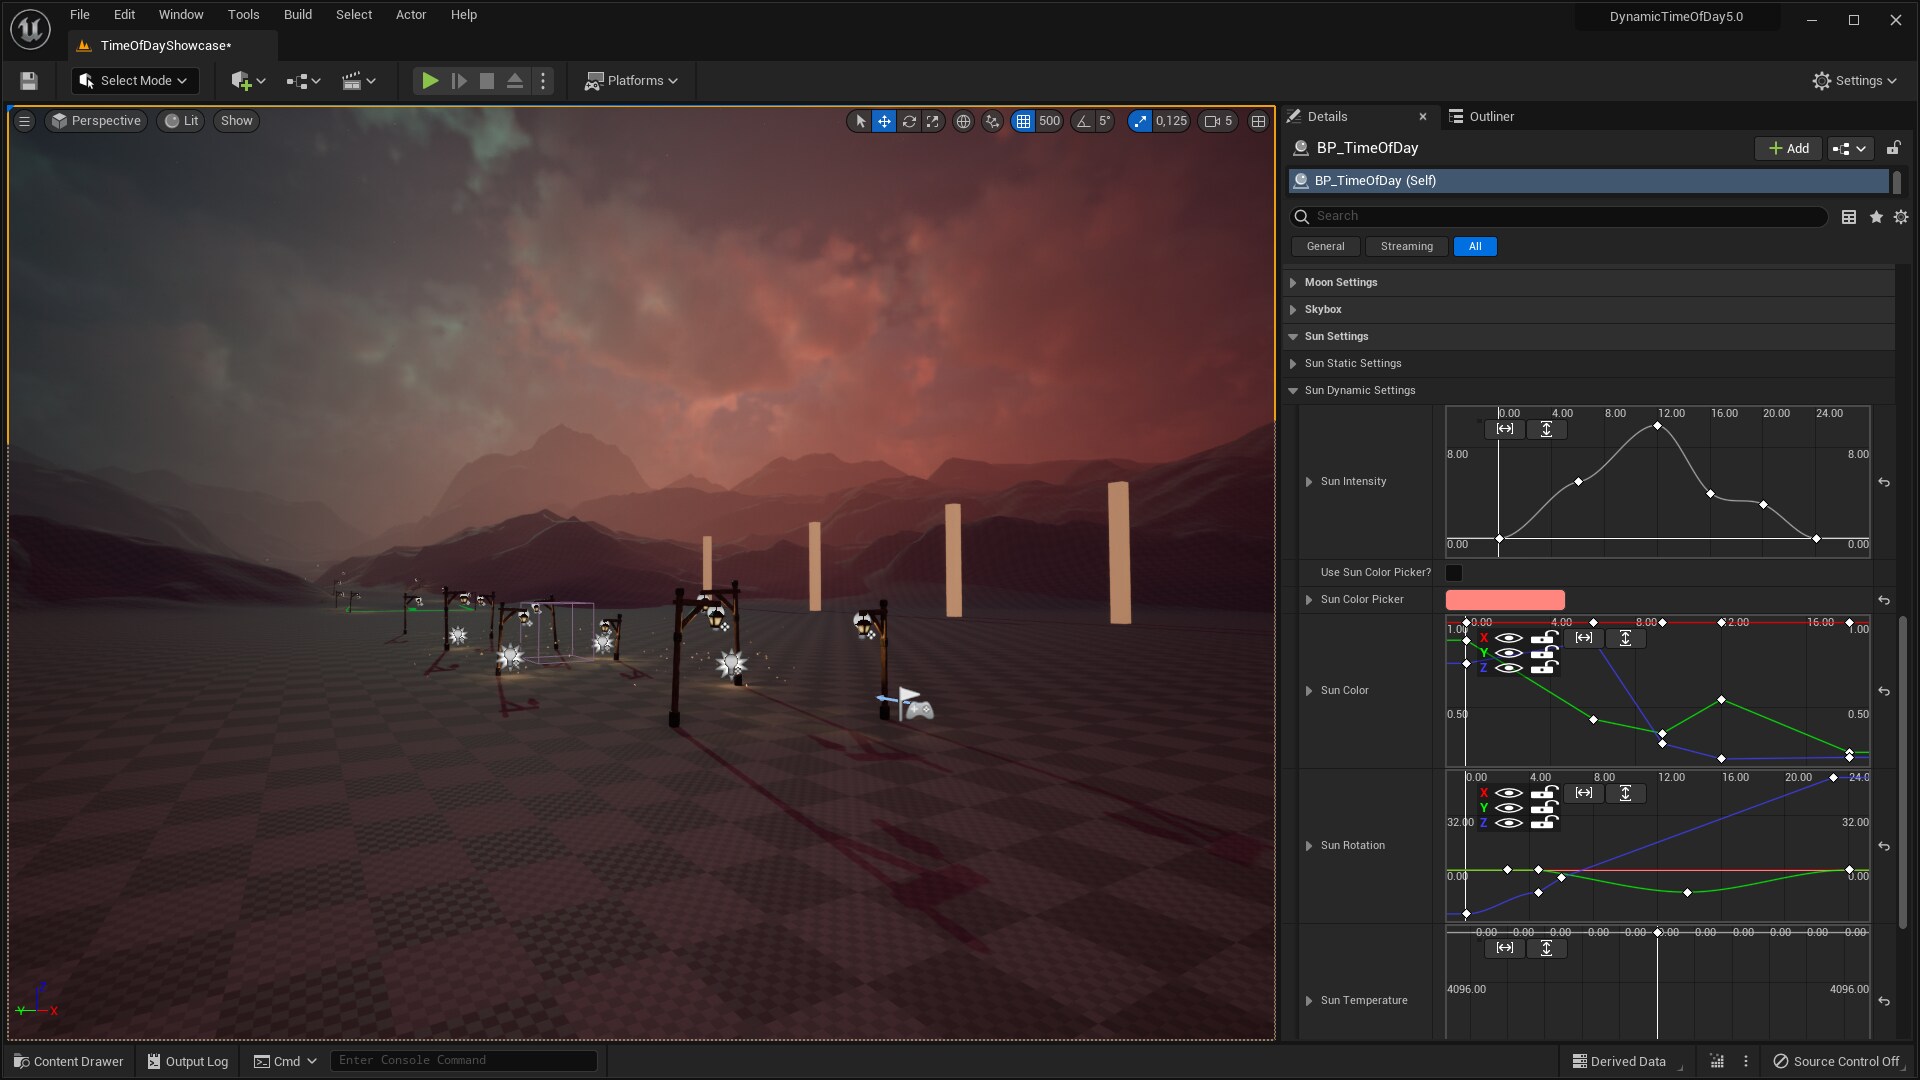Toggle grid snapping icon next to 500
The height and width of the screenshot is (1080, 1920).
click(x=1022, y=121)
